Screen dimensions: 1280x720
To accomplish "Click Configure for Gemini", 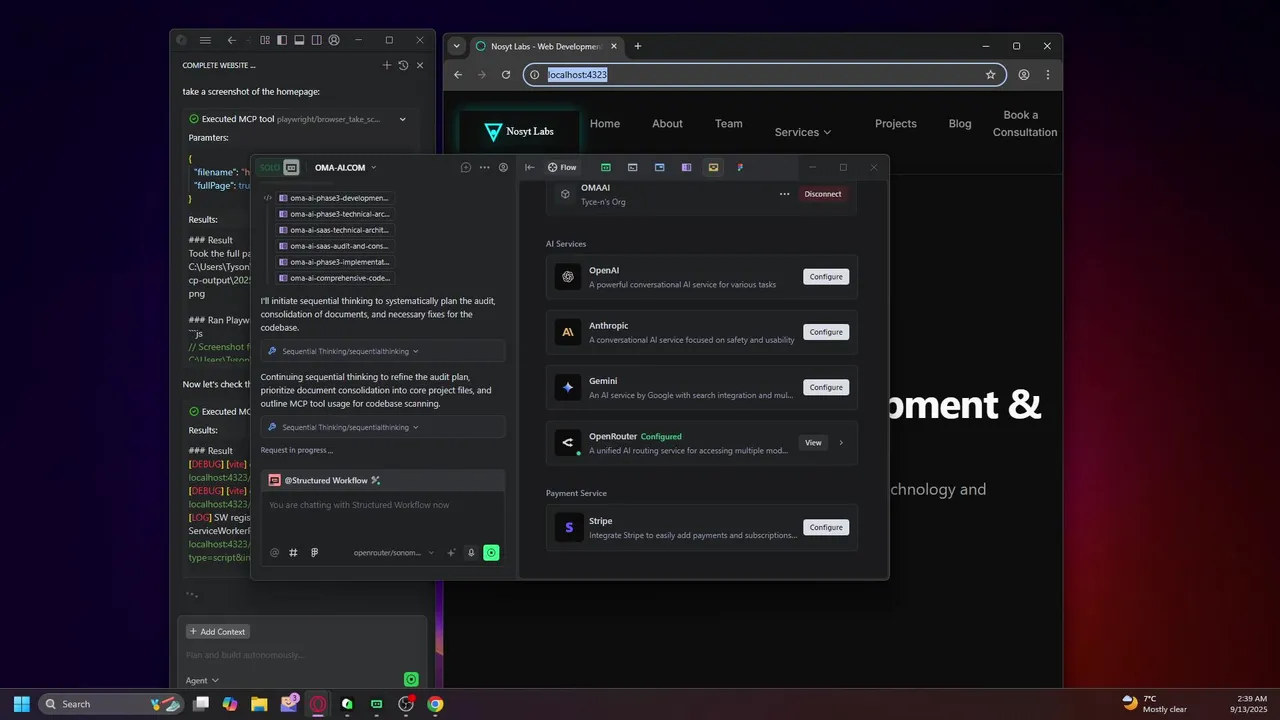I will (826, 387).
